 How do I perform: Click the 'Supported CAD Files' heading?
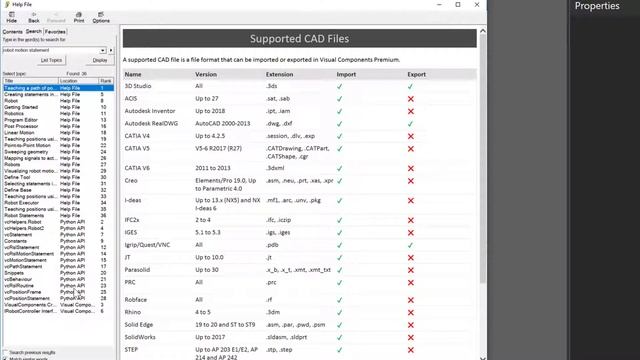point(300,39)
